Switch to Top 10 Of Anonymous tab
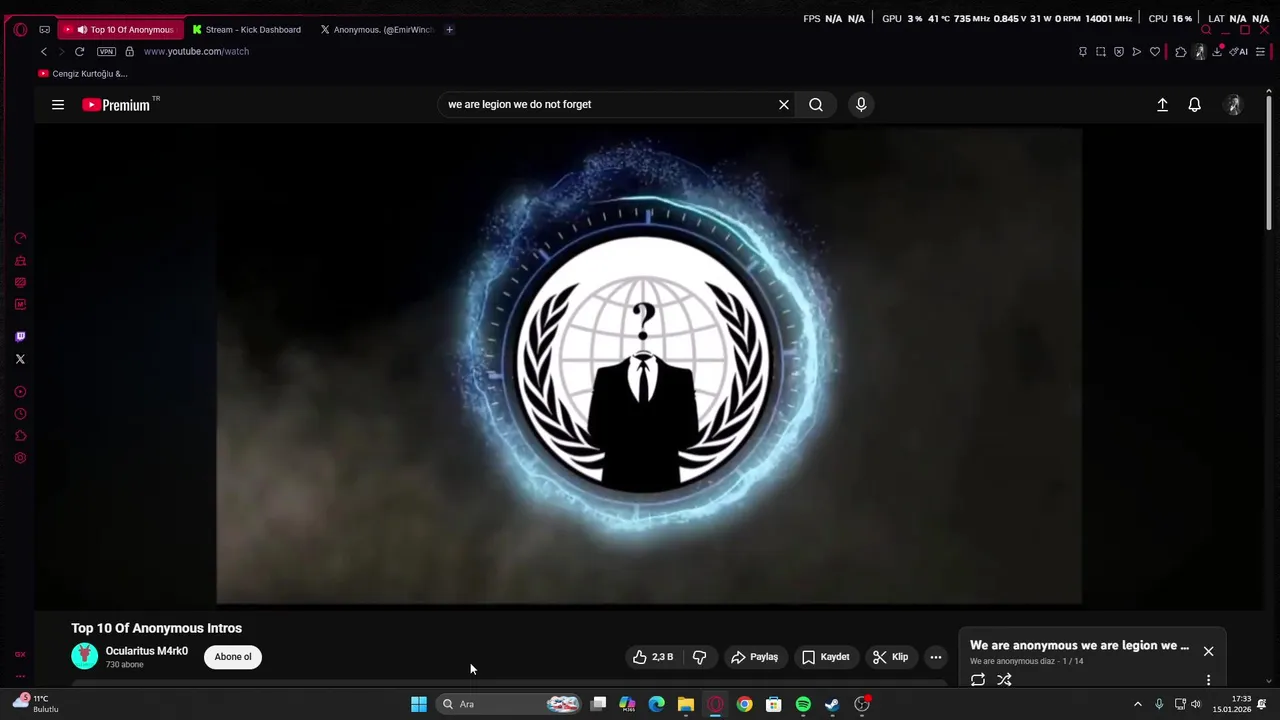1280x720 pixels. [121, 30]
